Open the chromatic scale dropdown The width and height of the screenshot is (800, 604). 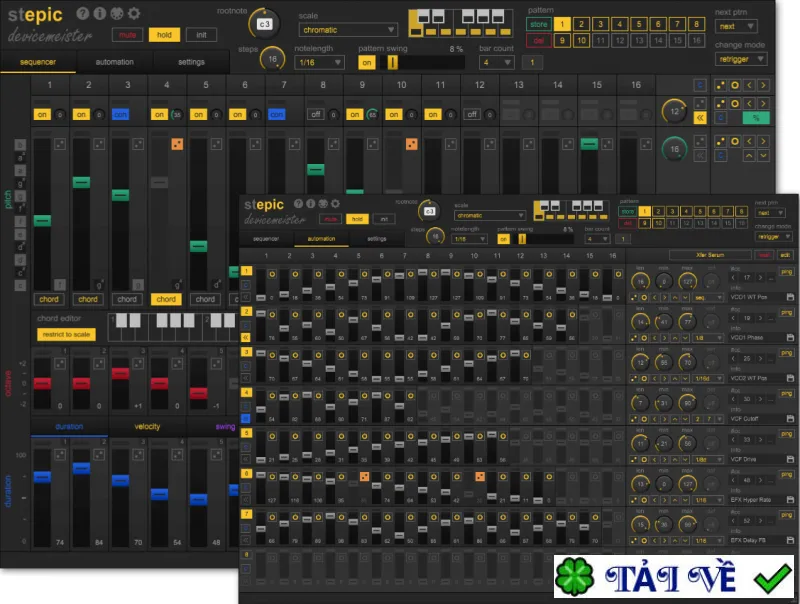tap(348, 30)
